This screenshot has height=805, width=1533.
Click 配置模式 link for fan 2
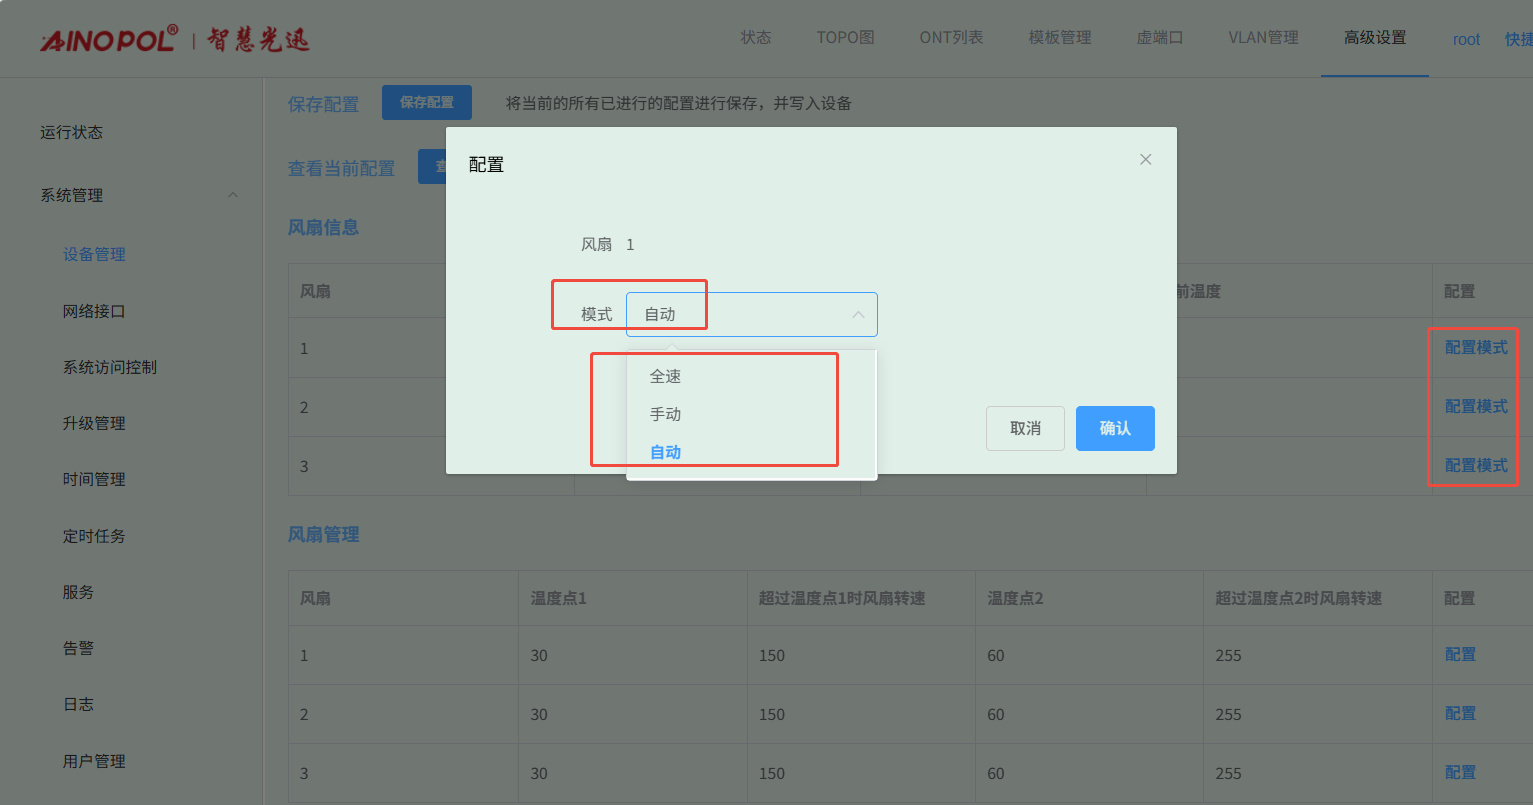1476,407
